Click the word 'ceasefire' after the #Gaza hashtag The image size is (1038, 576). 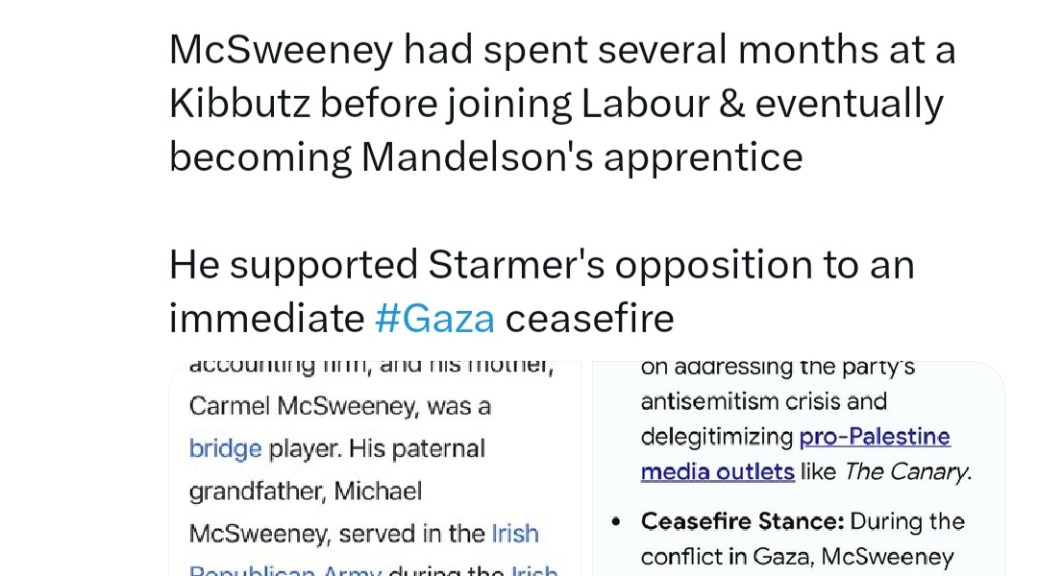(x=589, y=318)
